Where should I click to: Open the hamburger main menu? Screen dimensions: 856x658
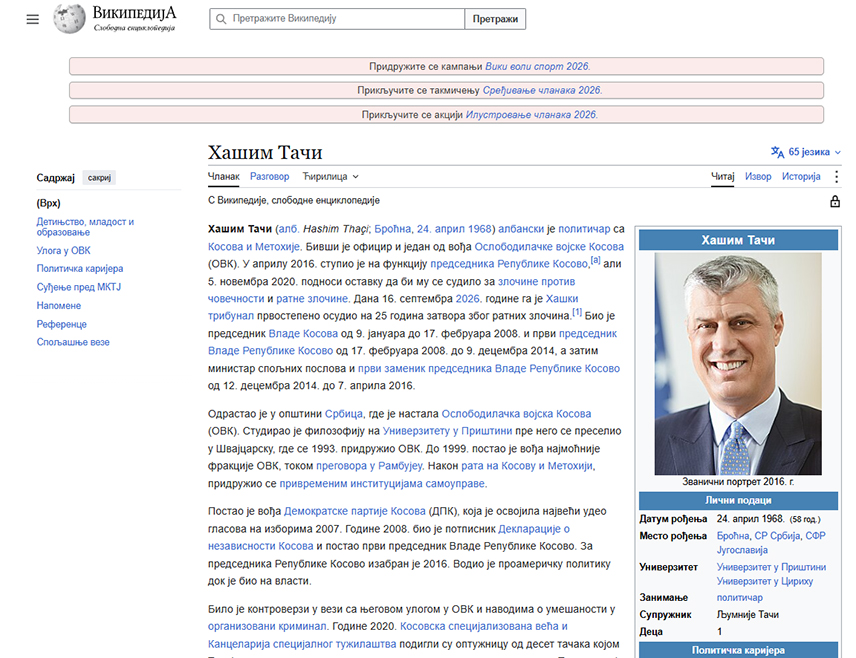tap(33, 19)
